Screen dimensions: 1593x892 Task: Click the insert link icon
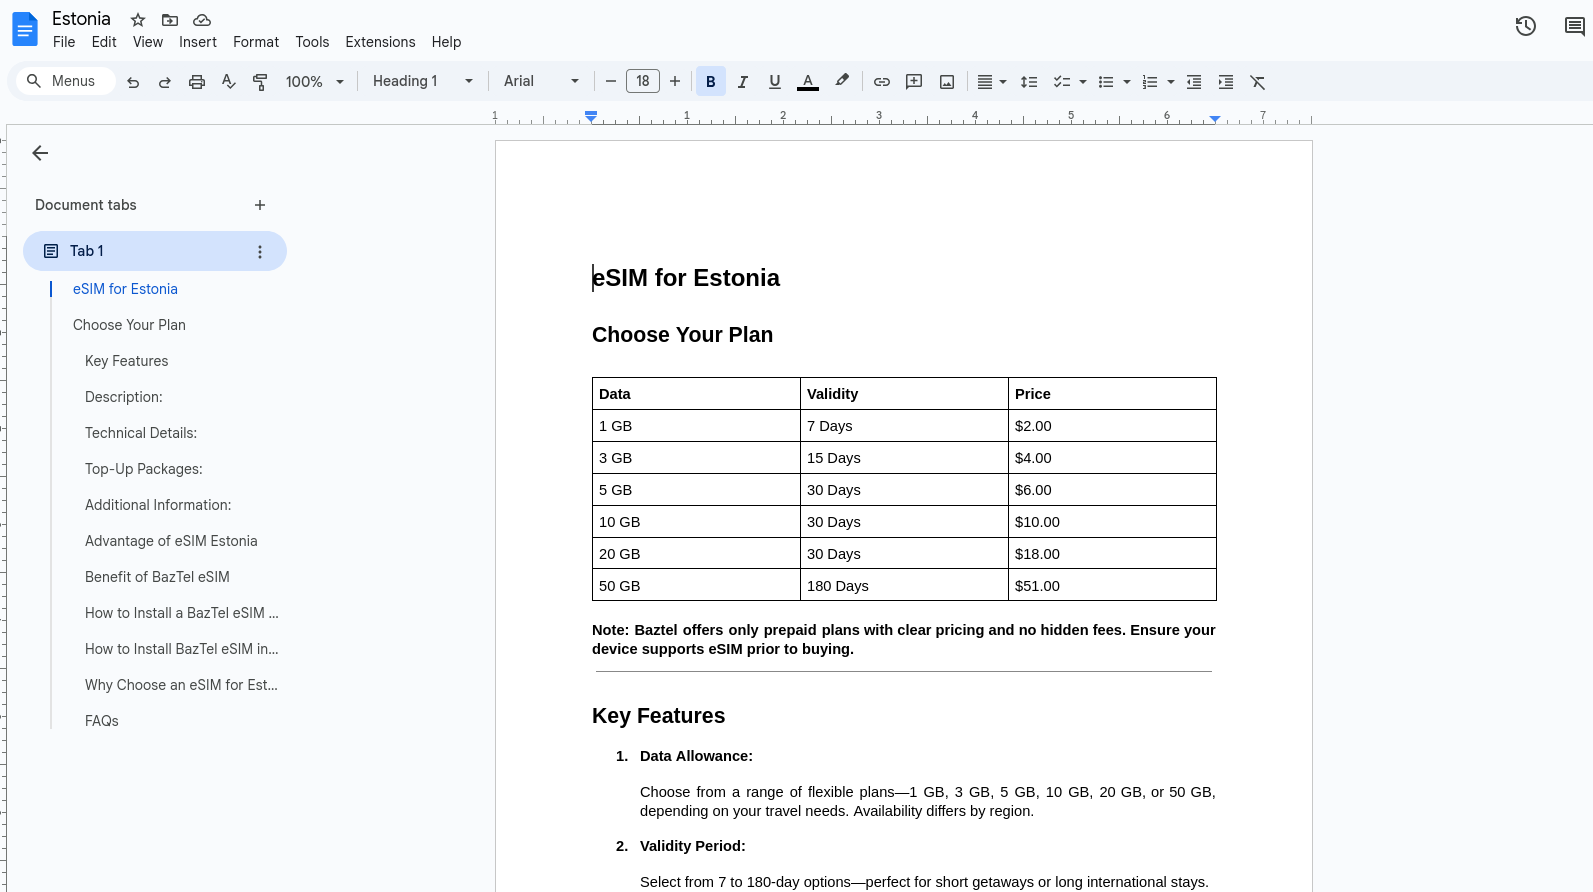point(881,82)
